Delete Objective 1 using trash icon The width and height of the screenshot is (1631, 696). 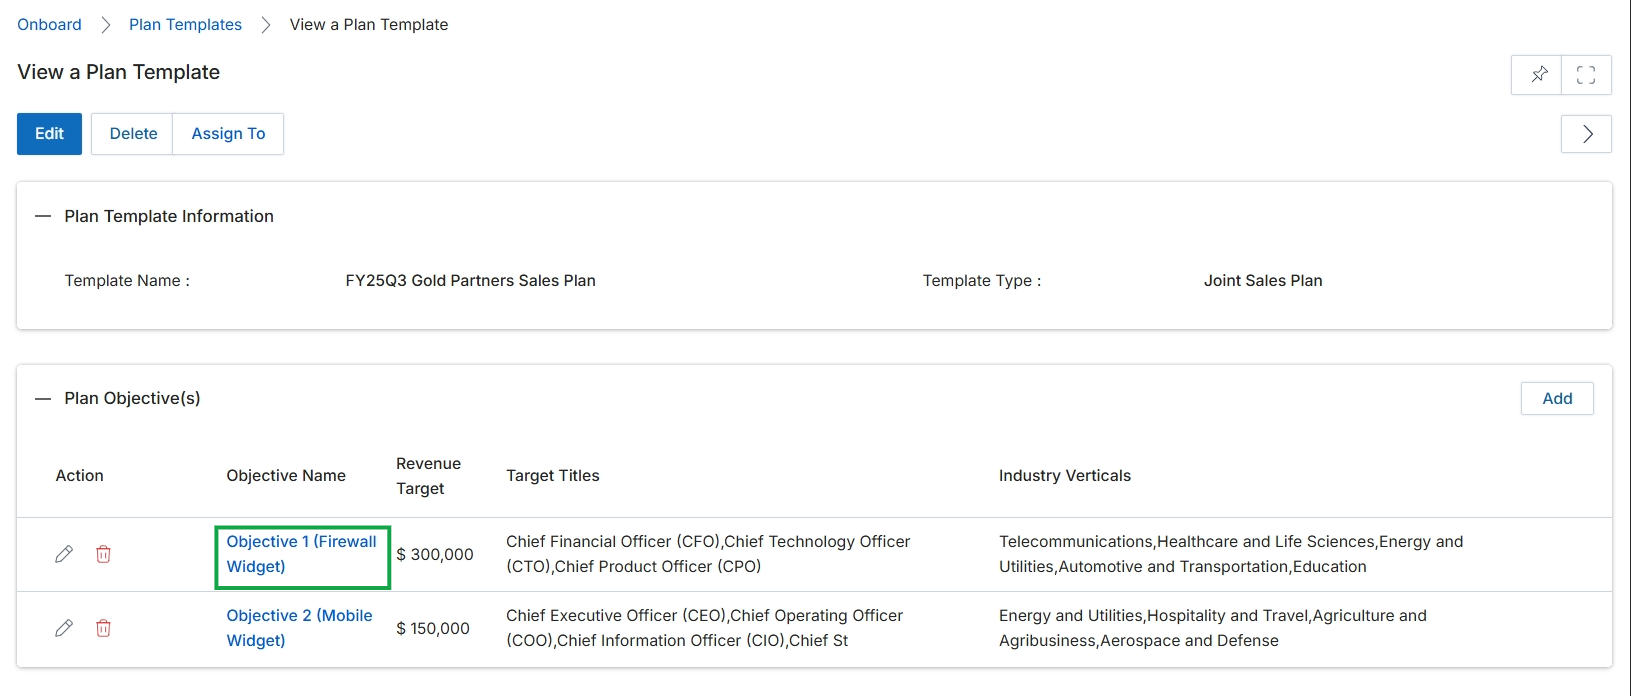point(103,554)
